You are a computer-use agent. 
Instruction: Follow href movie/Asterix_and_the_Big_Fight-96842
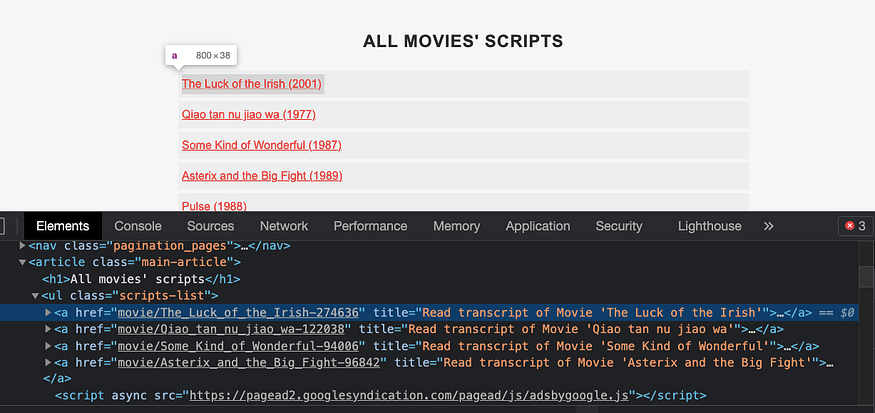coord(249,363)
